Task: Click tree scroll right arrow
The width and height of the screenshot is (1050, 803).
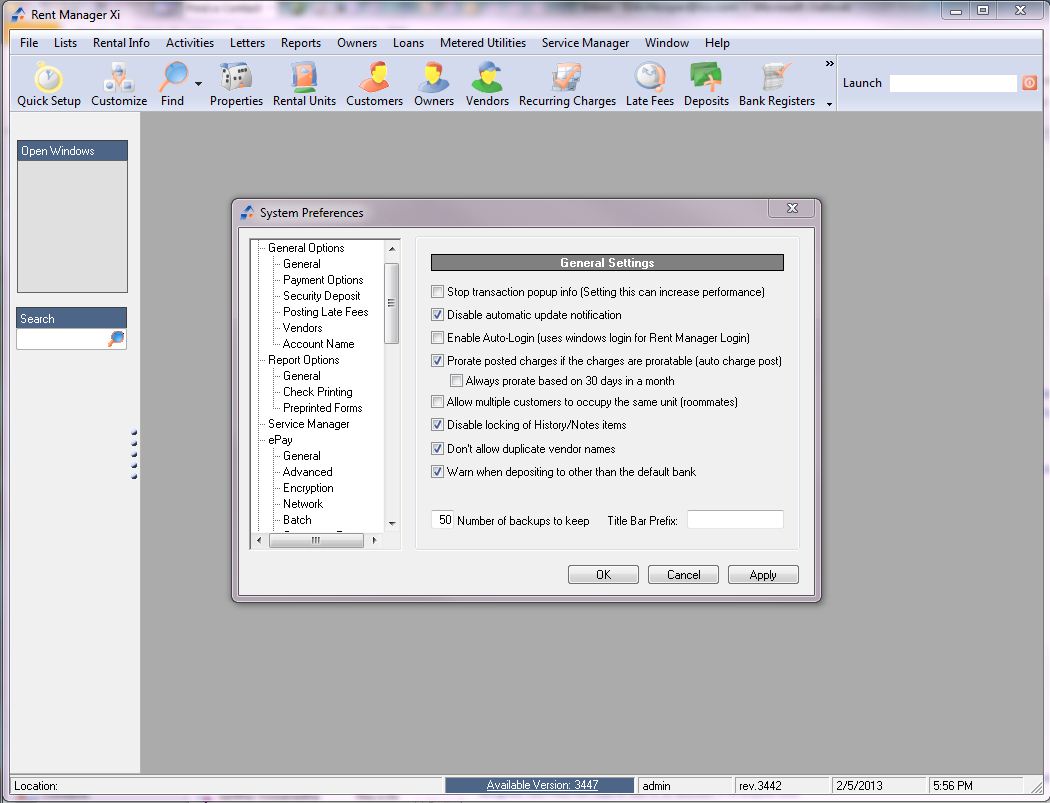Action: pos(374,540)
